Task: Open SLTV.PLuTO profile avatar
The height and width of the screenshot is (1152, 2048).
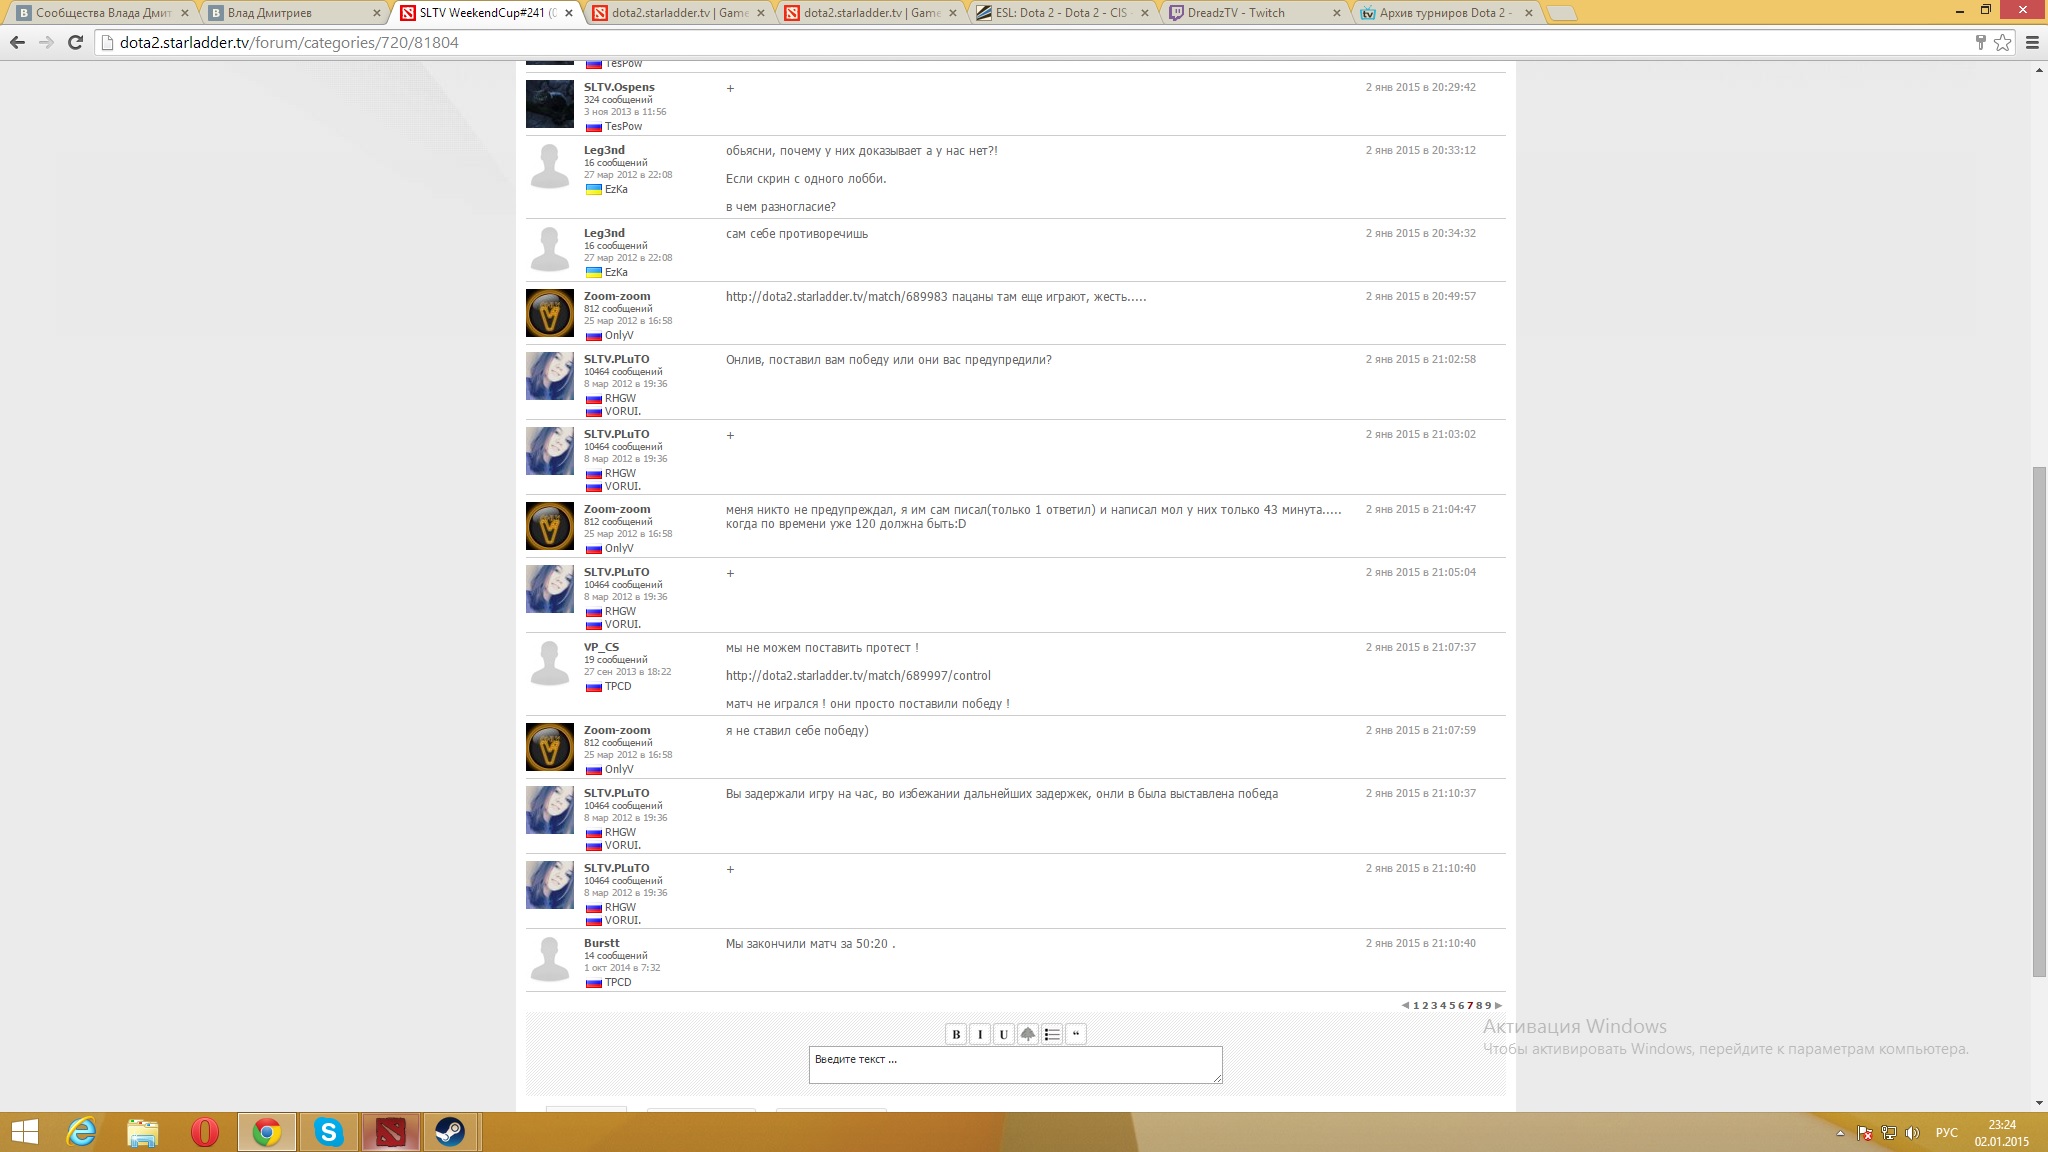Action: click(550, 376)
